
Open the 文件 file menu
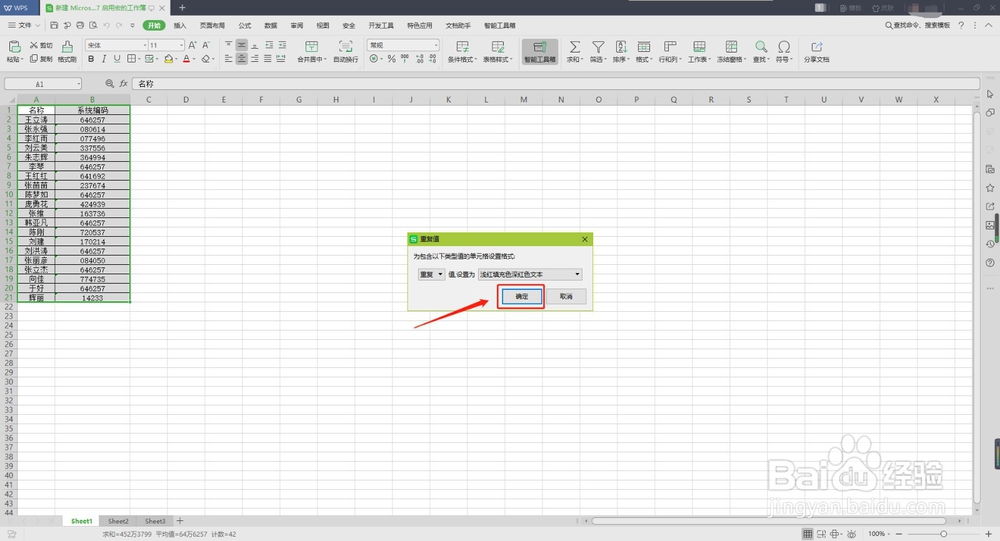(x=24, y=26)
